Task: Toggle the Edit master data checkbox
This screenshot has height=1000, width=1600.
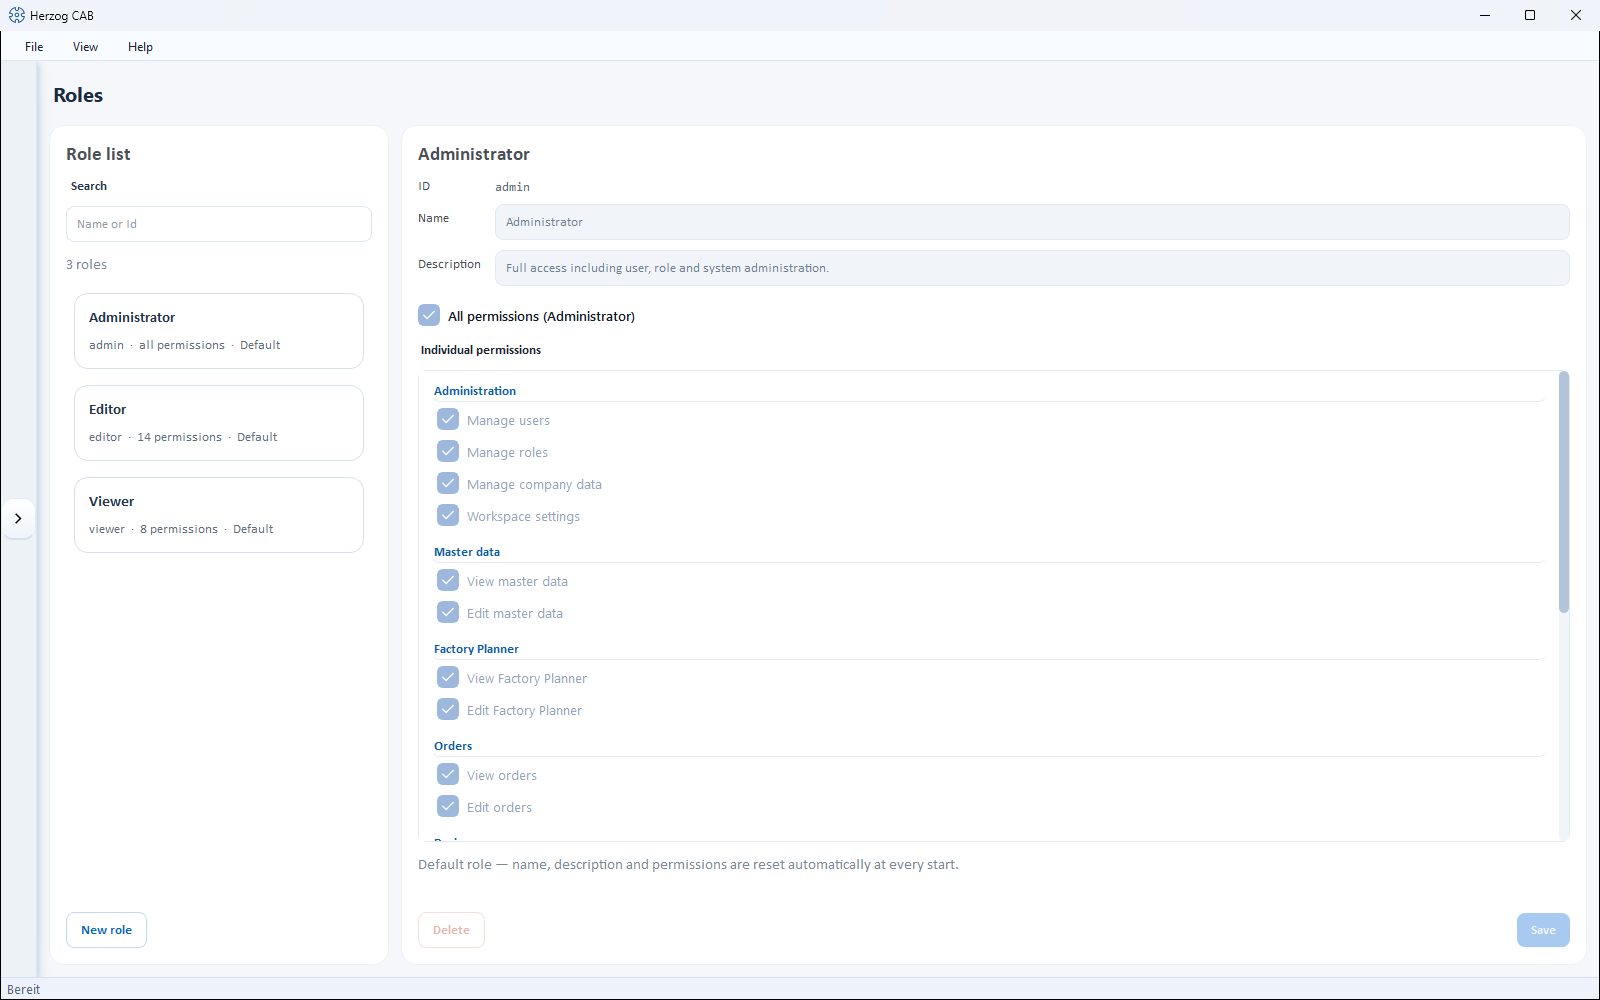Action: pos(448,613)
